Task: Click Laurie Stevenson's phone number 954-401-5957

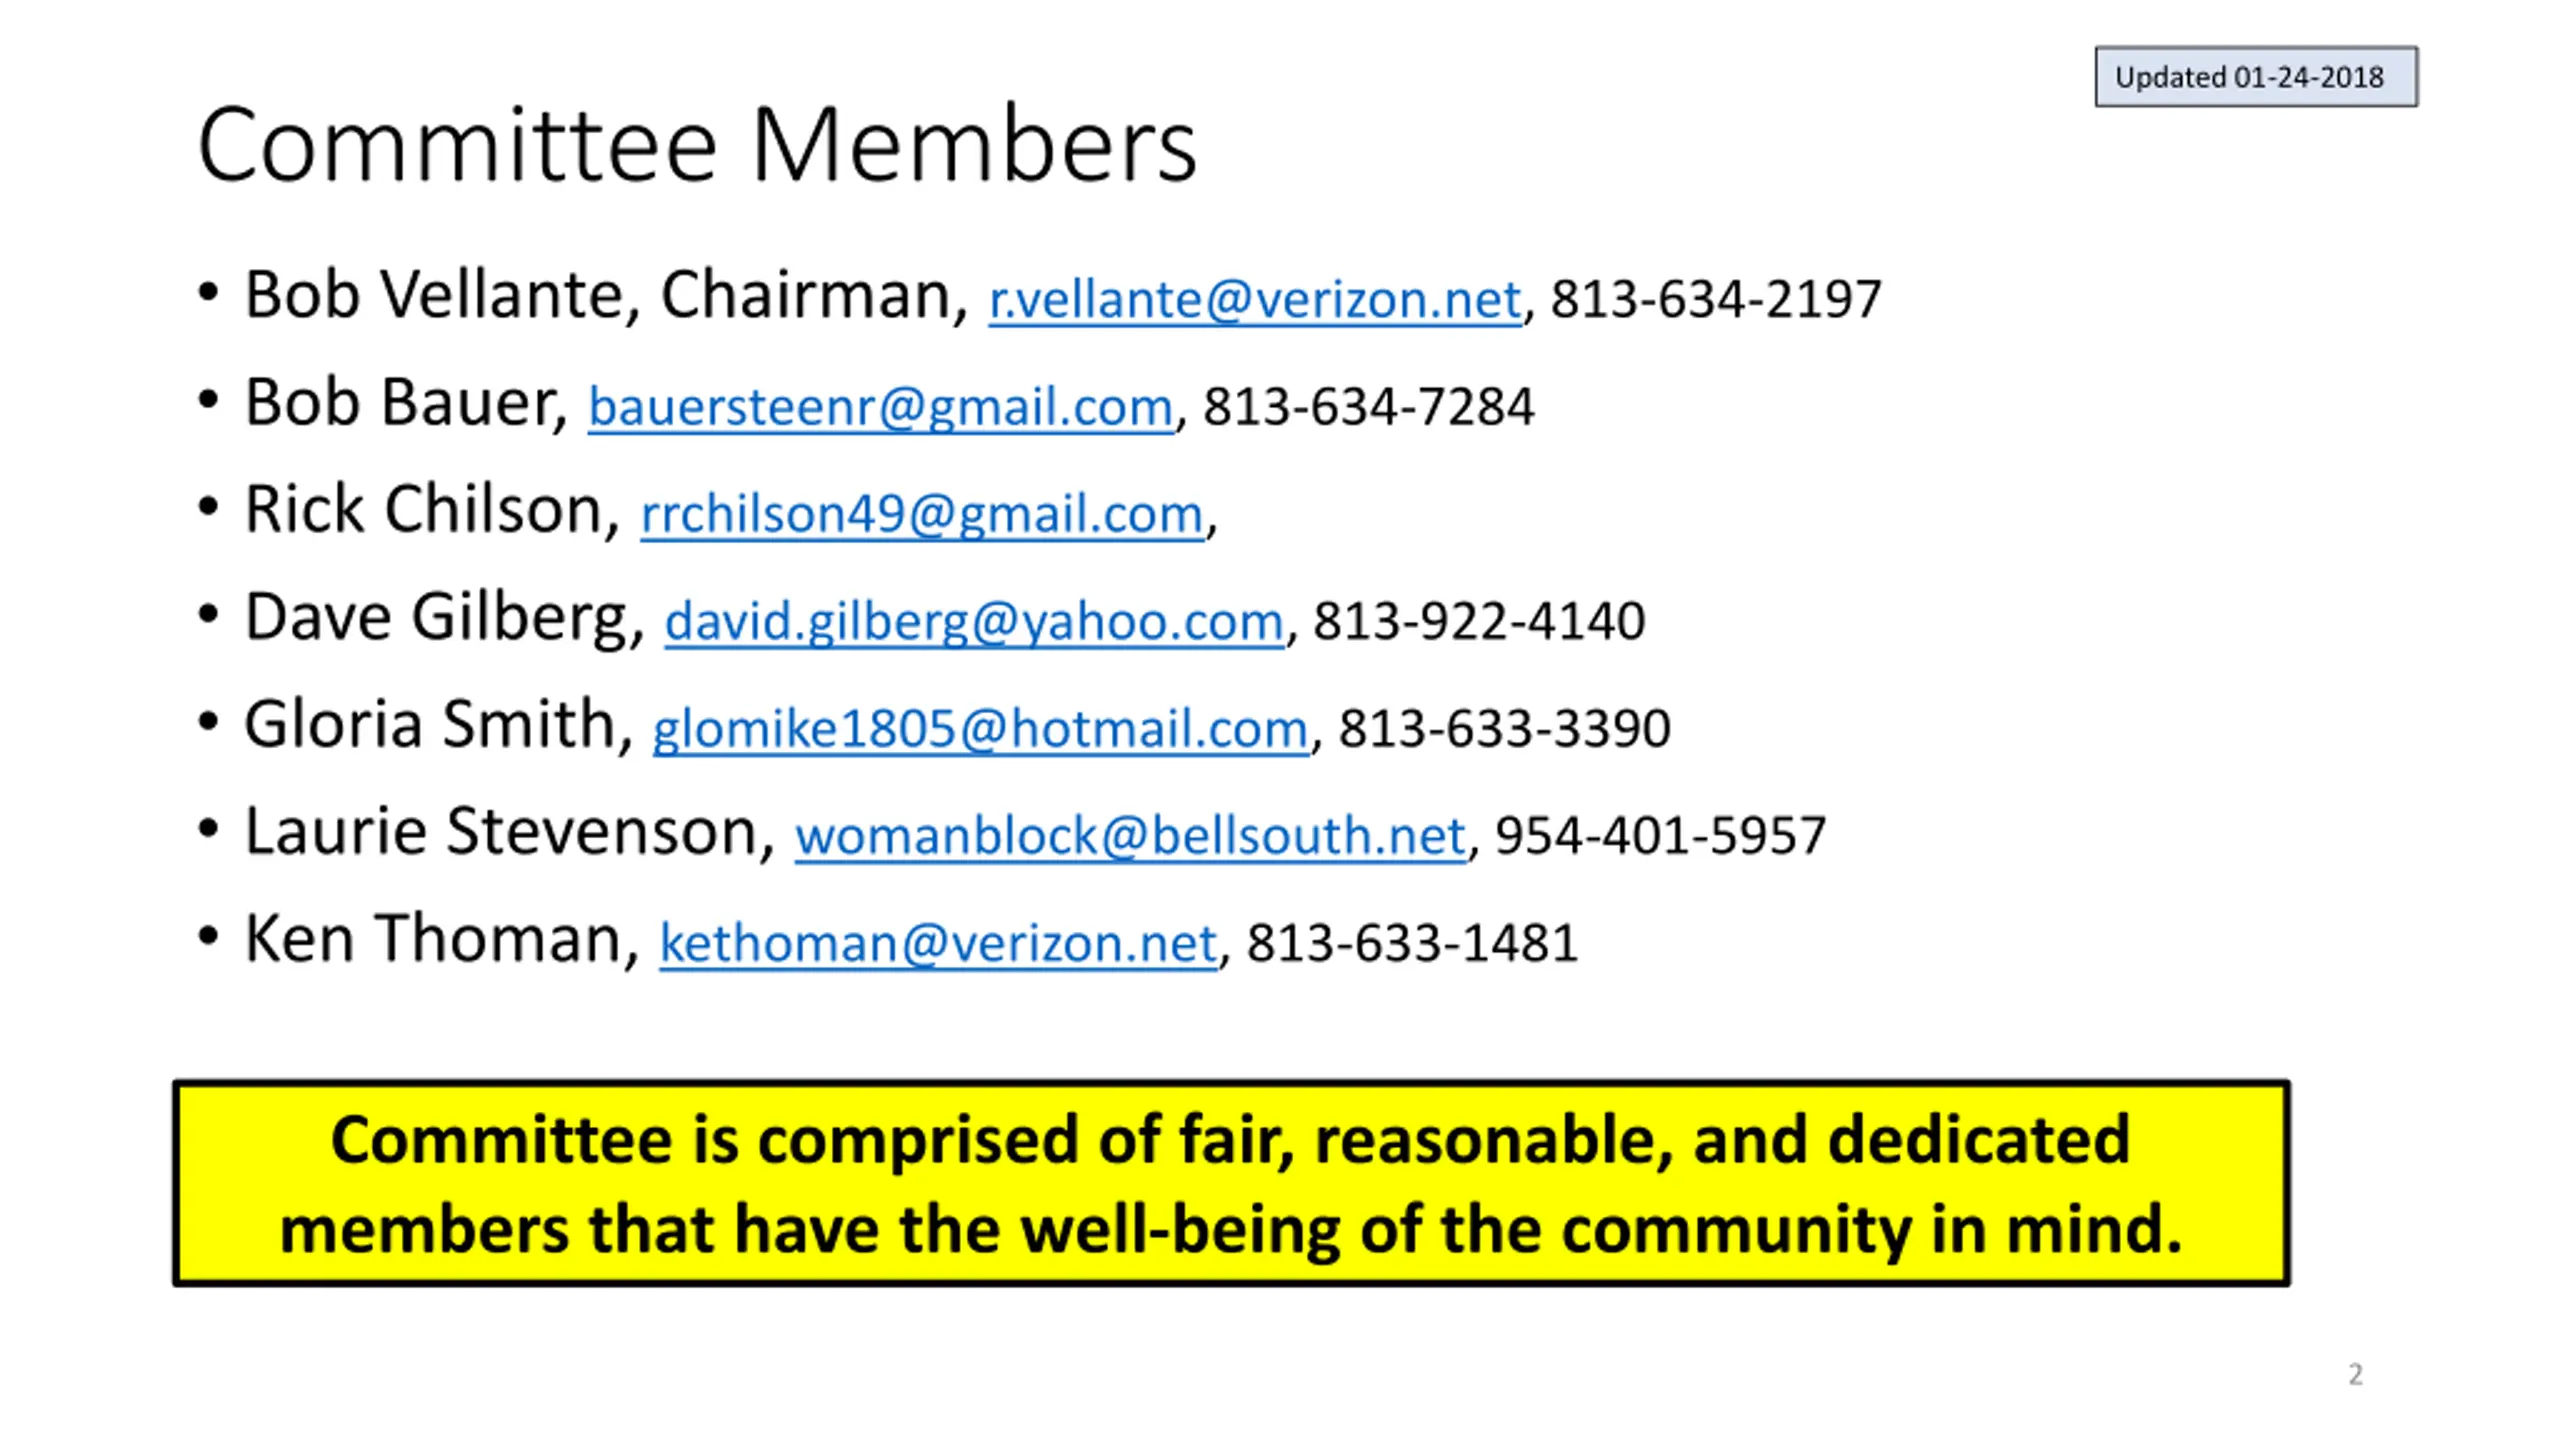Action: (x=1661, y=835)
